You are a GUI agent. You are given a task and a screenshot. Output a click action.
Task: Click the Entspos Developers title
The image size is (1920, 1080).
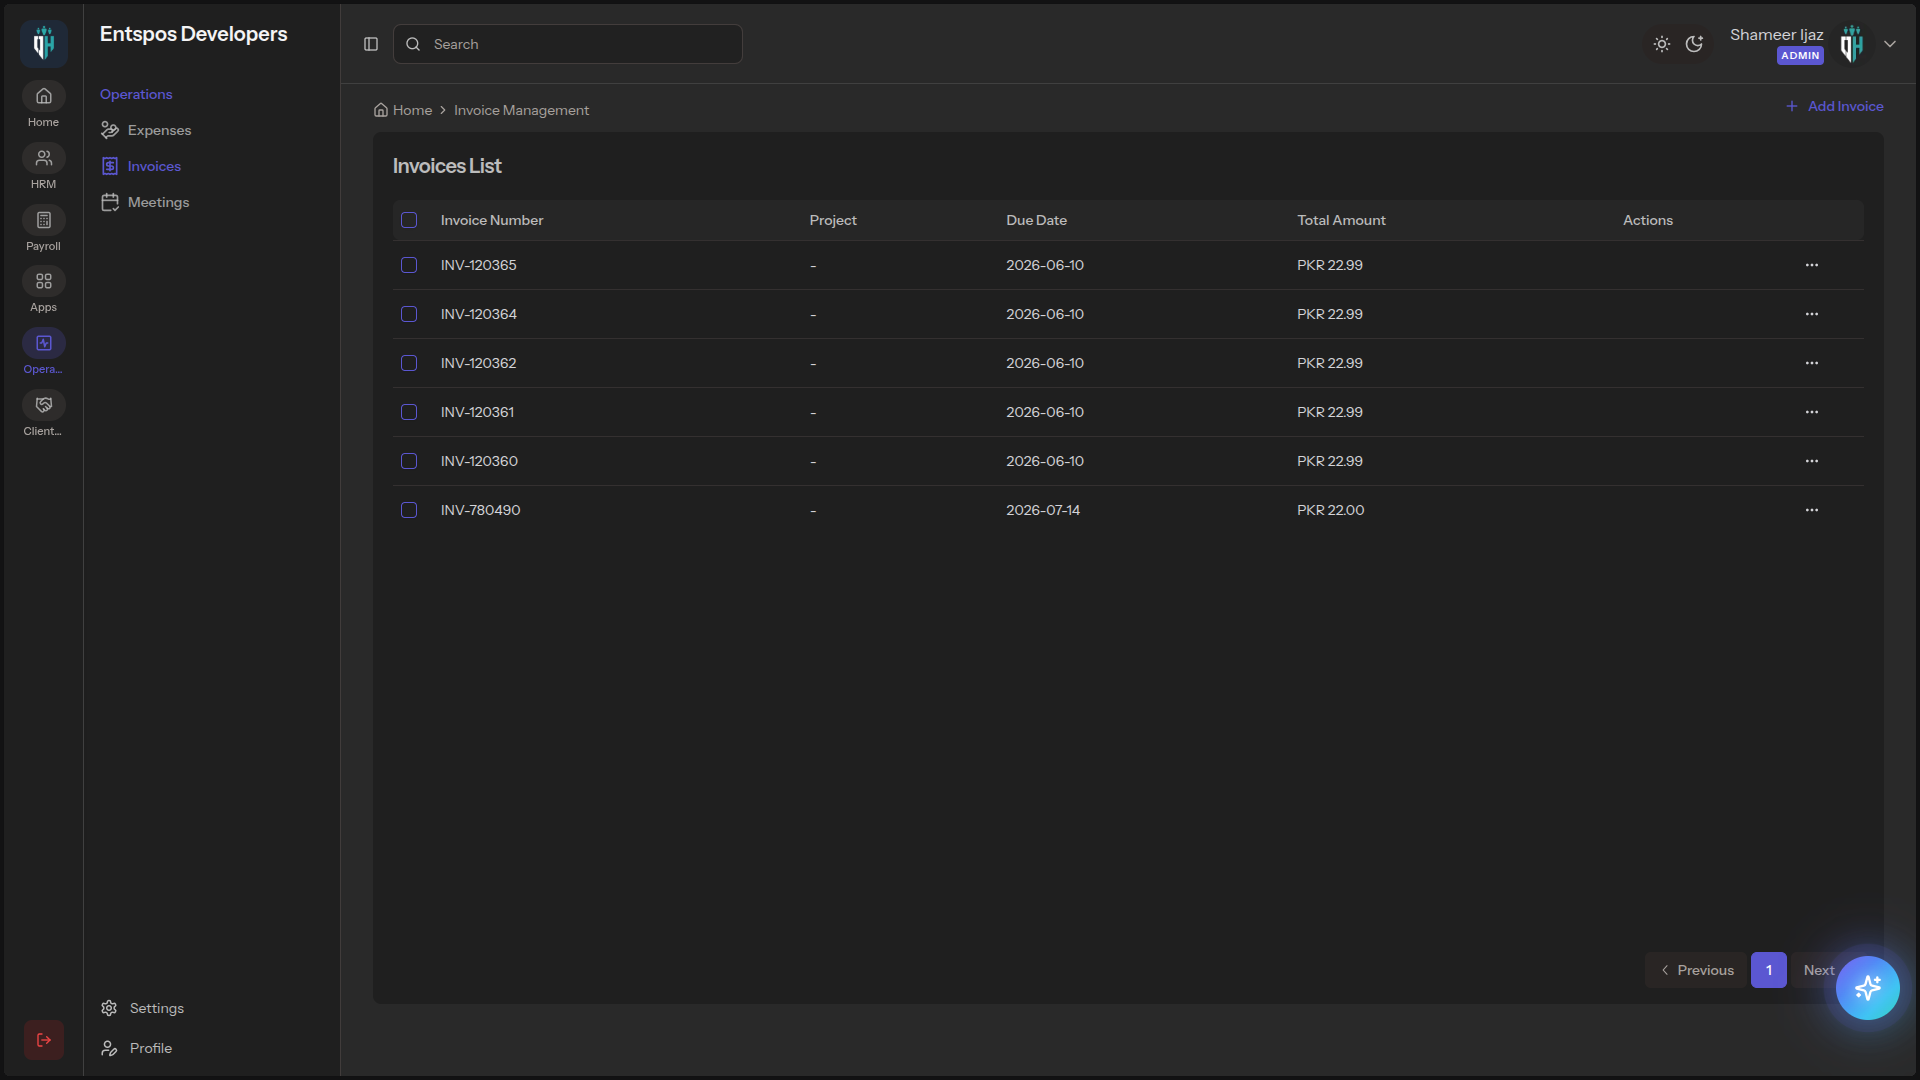tap(194, 34)
